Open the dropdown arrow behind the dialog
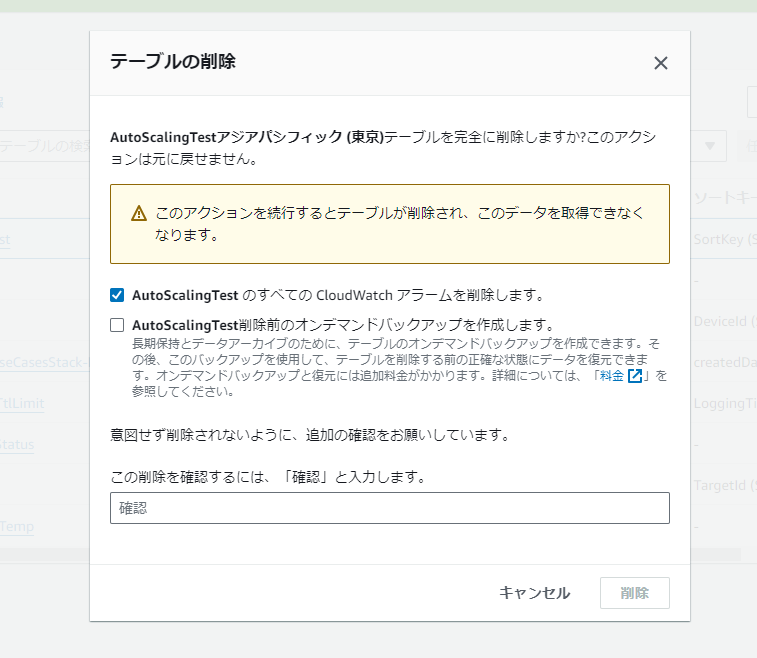The width and height of the screenshot is (757, 658). tap(709, 146)
